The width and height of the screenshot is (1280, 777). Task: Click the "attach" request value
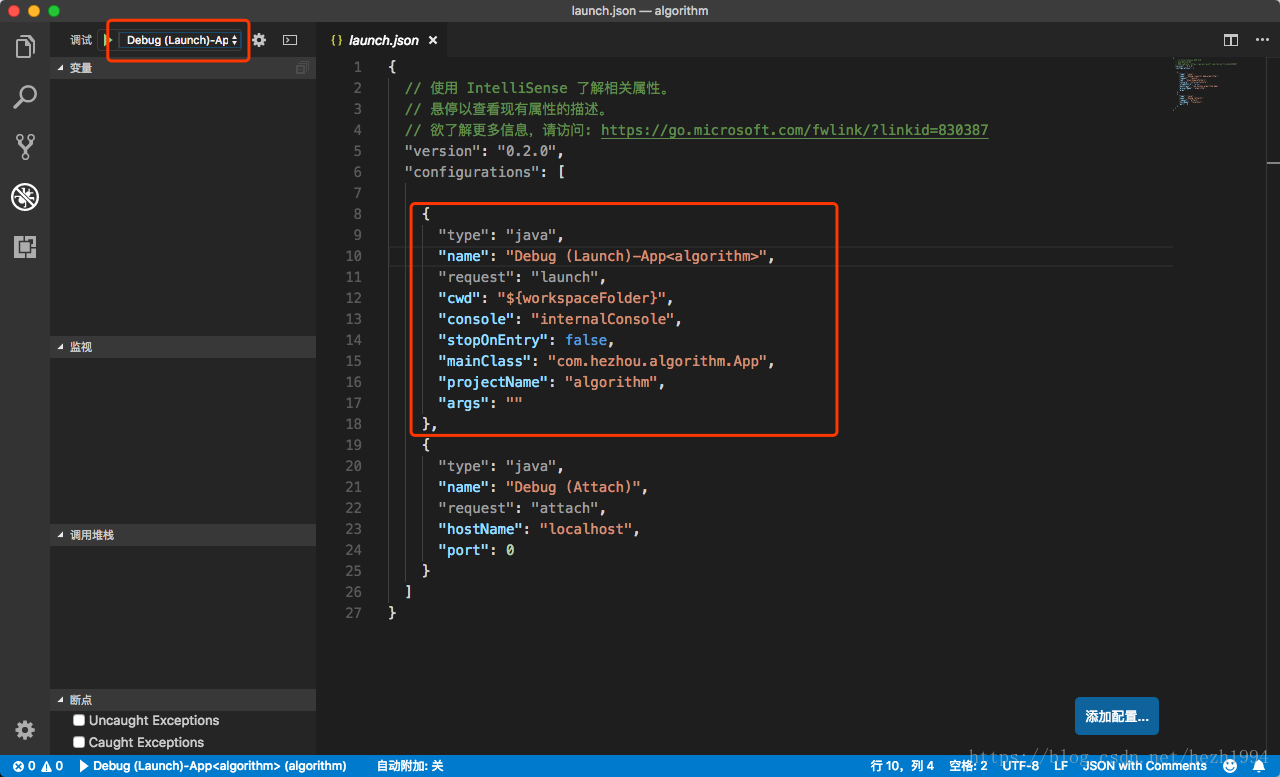[563, 508]
